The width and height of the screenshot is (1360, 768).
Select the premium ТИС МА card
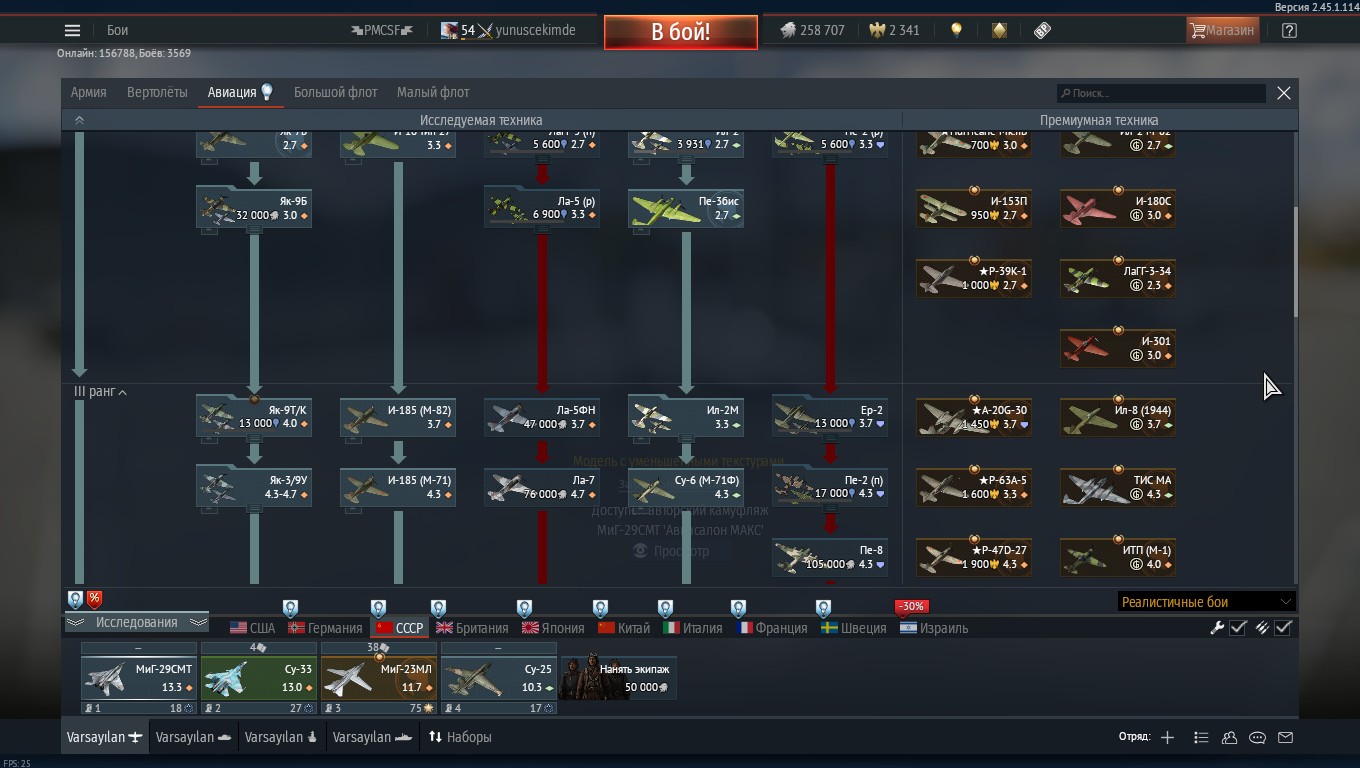(1118, 487)
